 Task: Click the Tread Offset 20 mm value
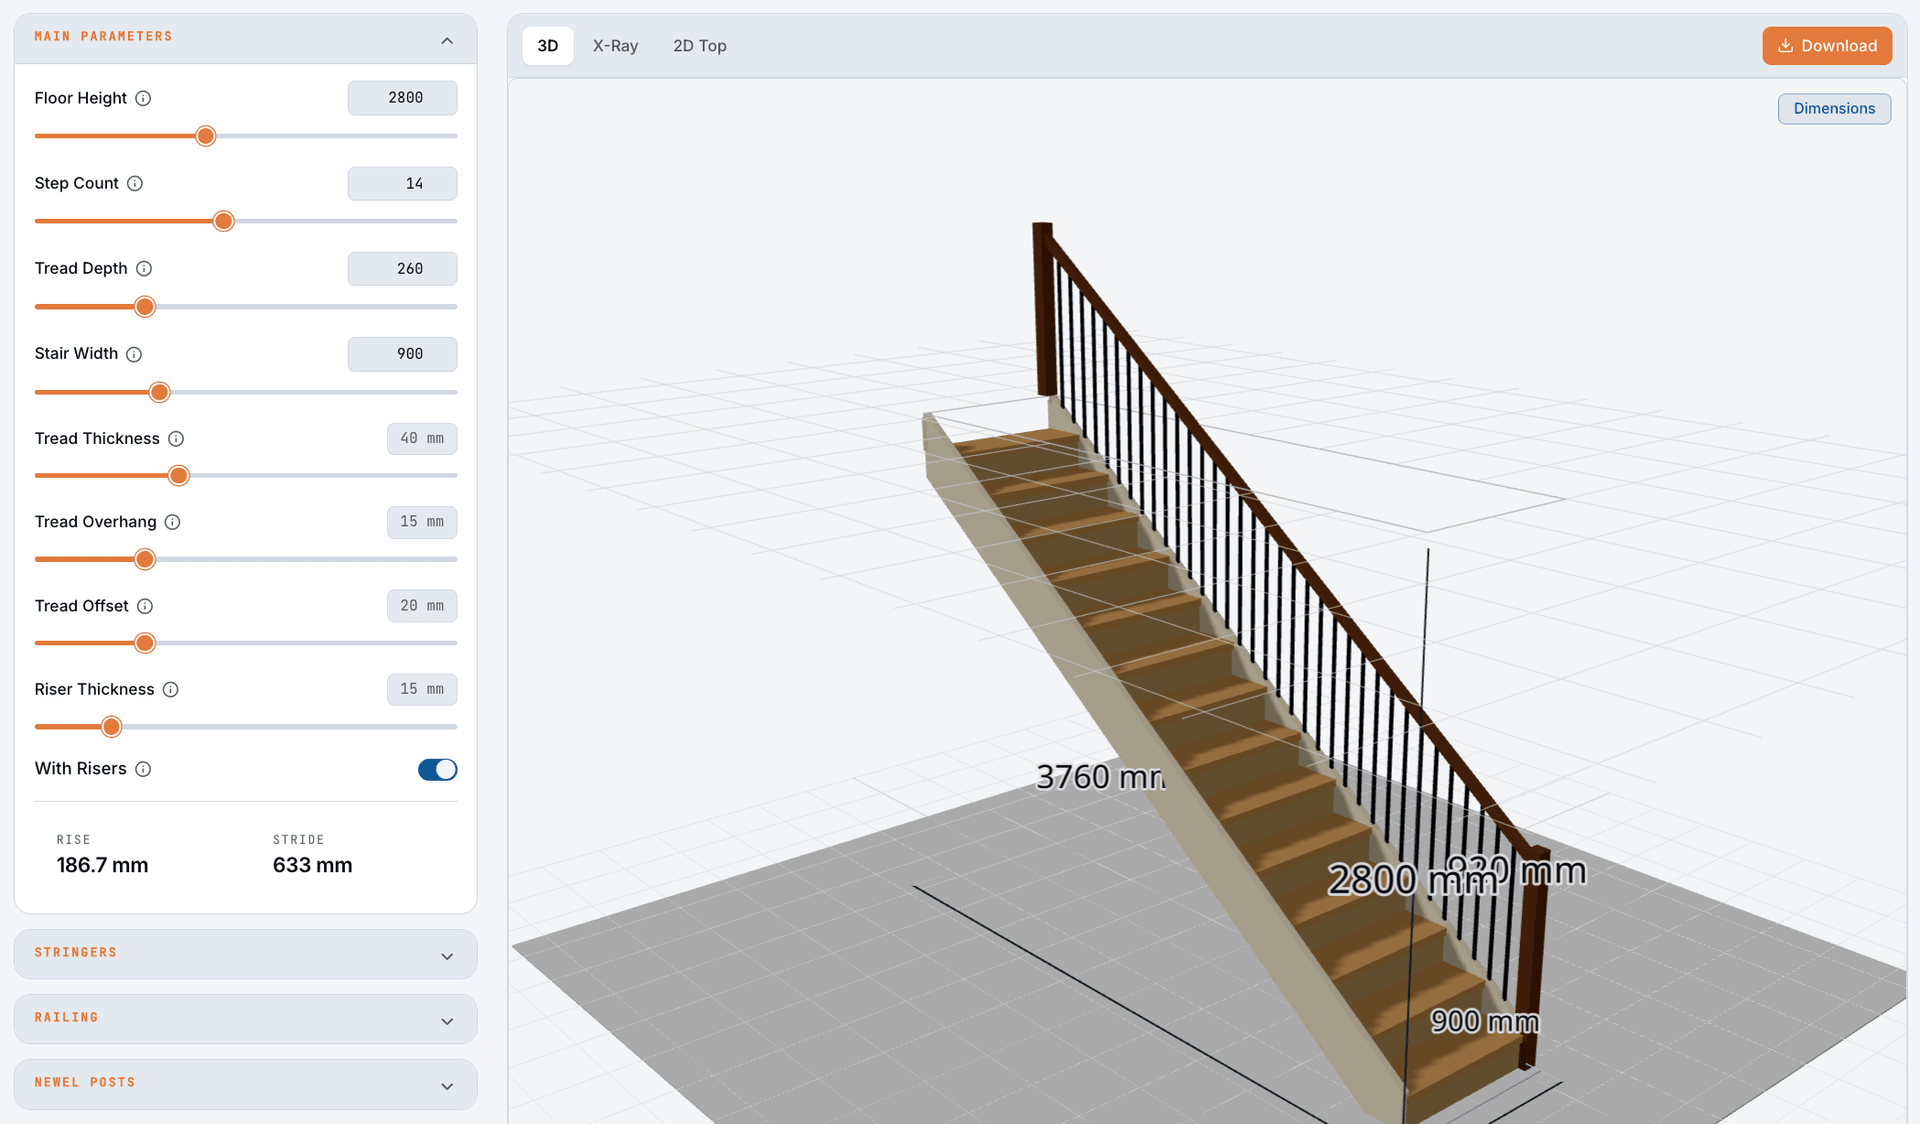click(422, 606)
